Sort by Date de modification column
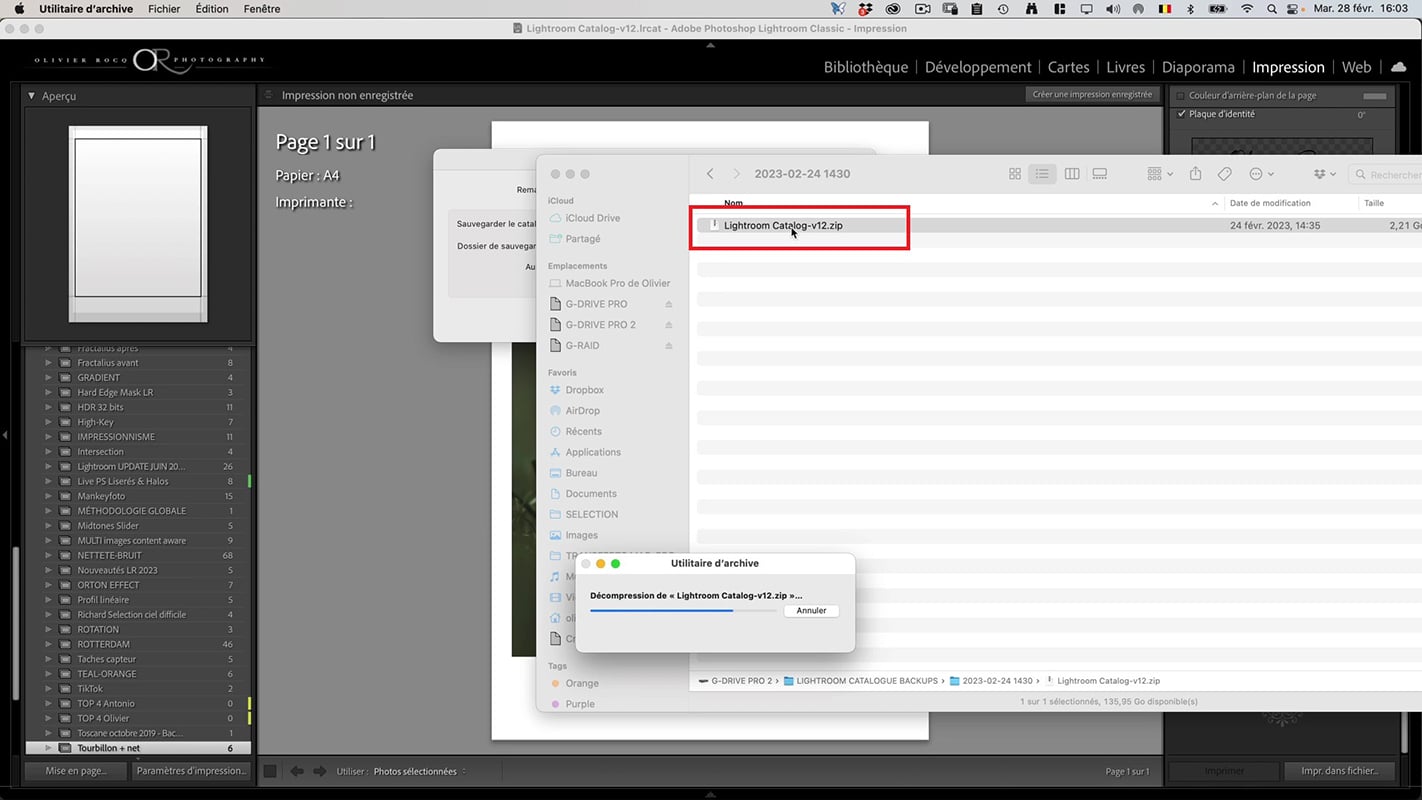This screenshot has height=800, width=1422. click(1270, 203)
